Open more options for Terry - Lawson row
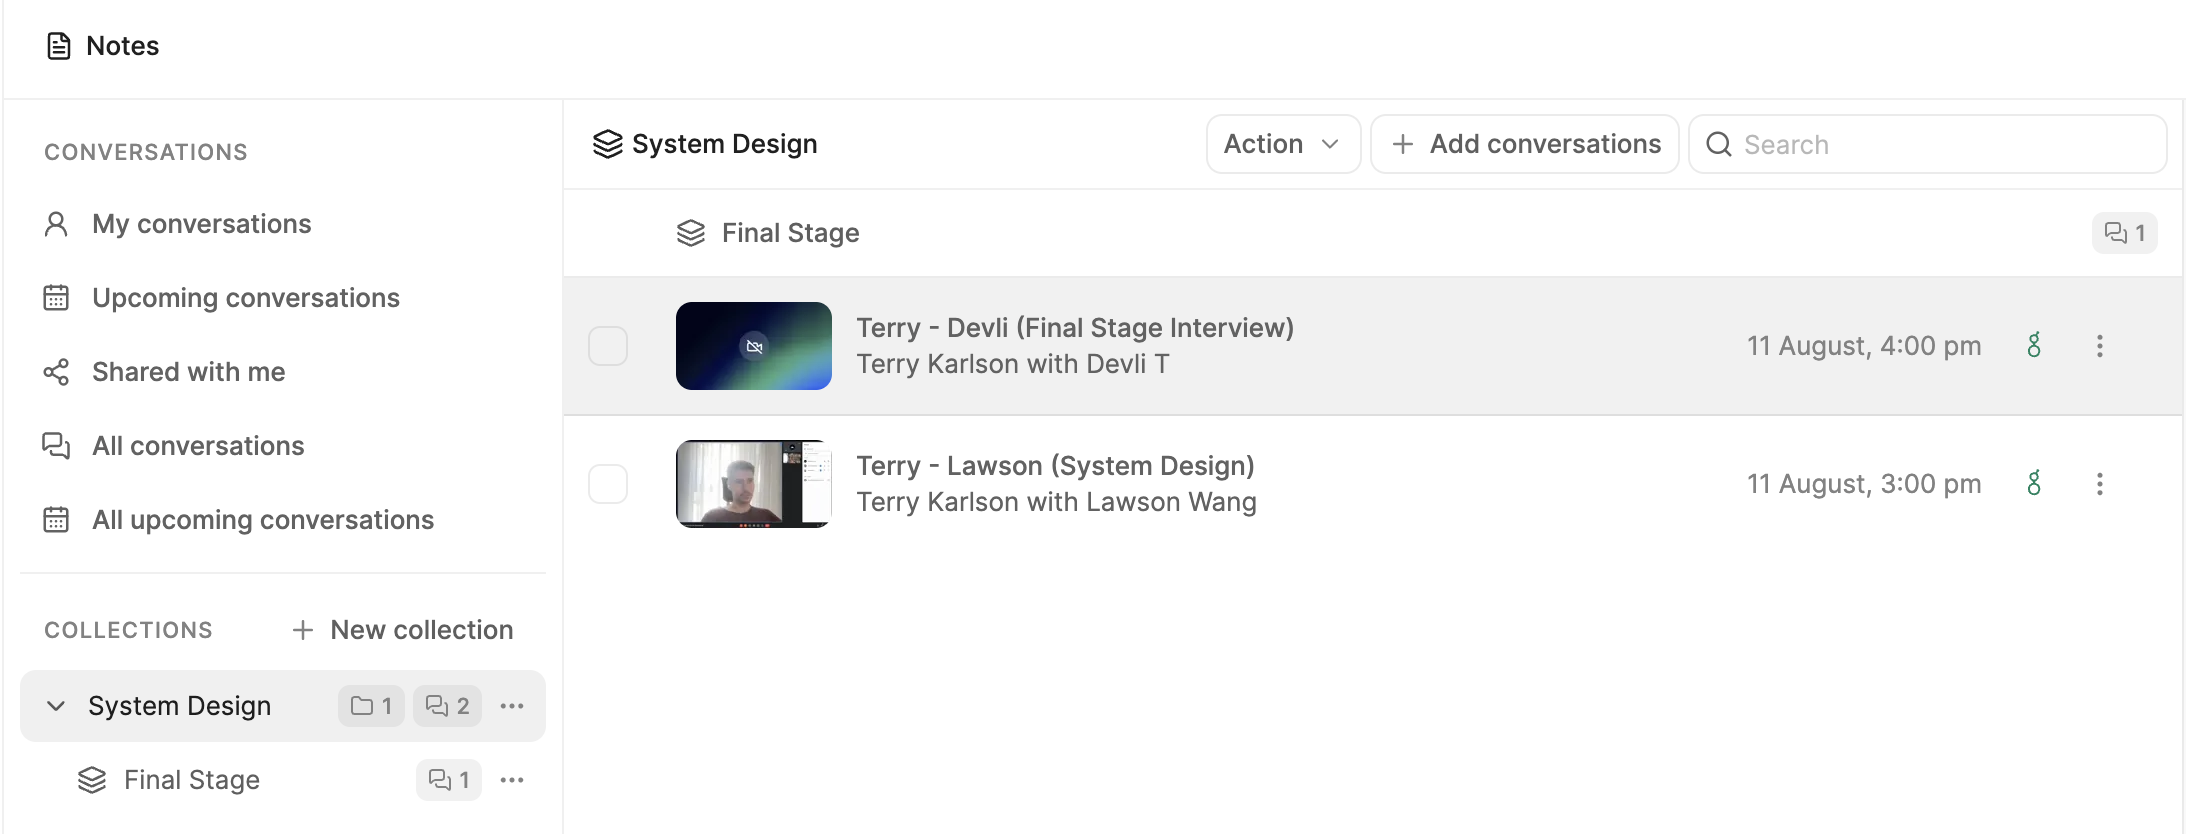 point(2100,484)
